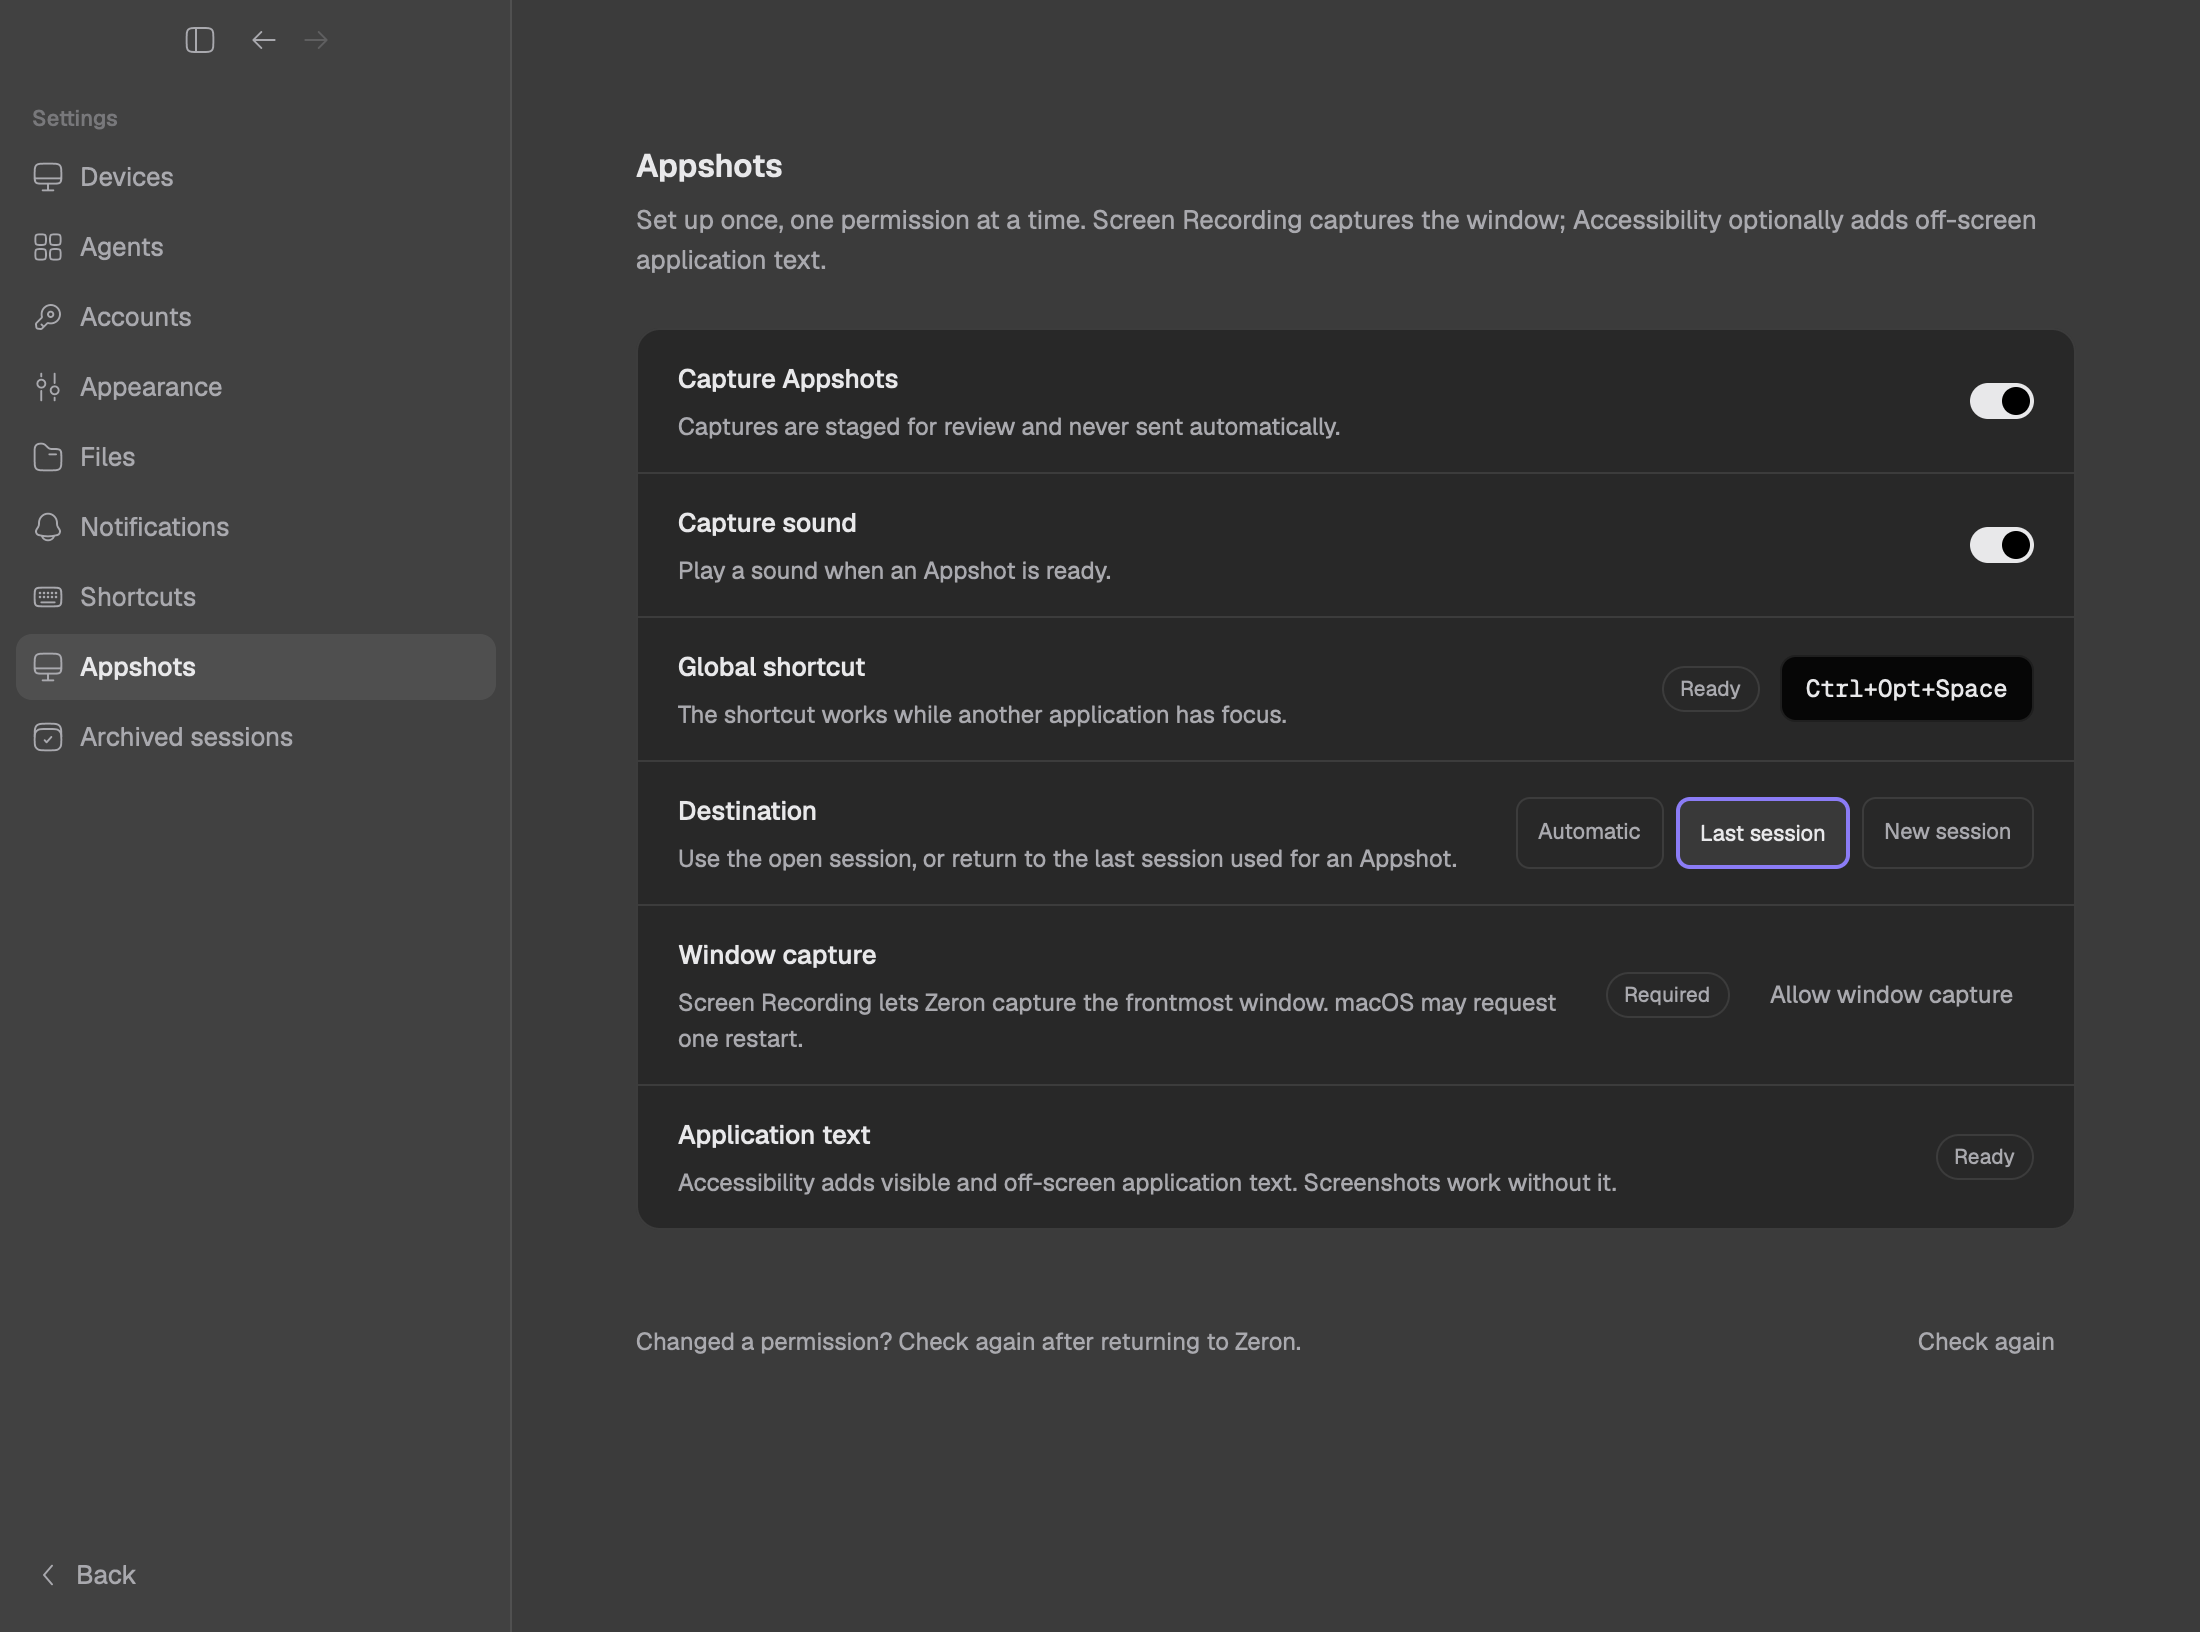This screenshot has height=1632, width=2200.
Task: Disable the Capture Appshots toggle
Action: click(2001, 401)
